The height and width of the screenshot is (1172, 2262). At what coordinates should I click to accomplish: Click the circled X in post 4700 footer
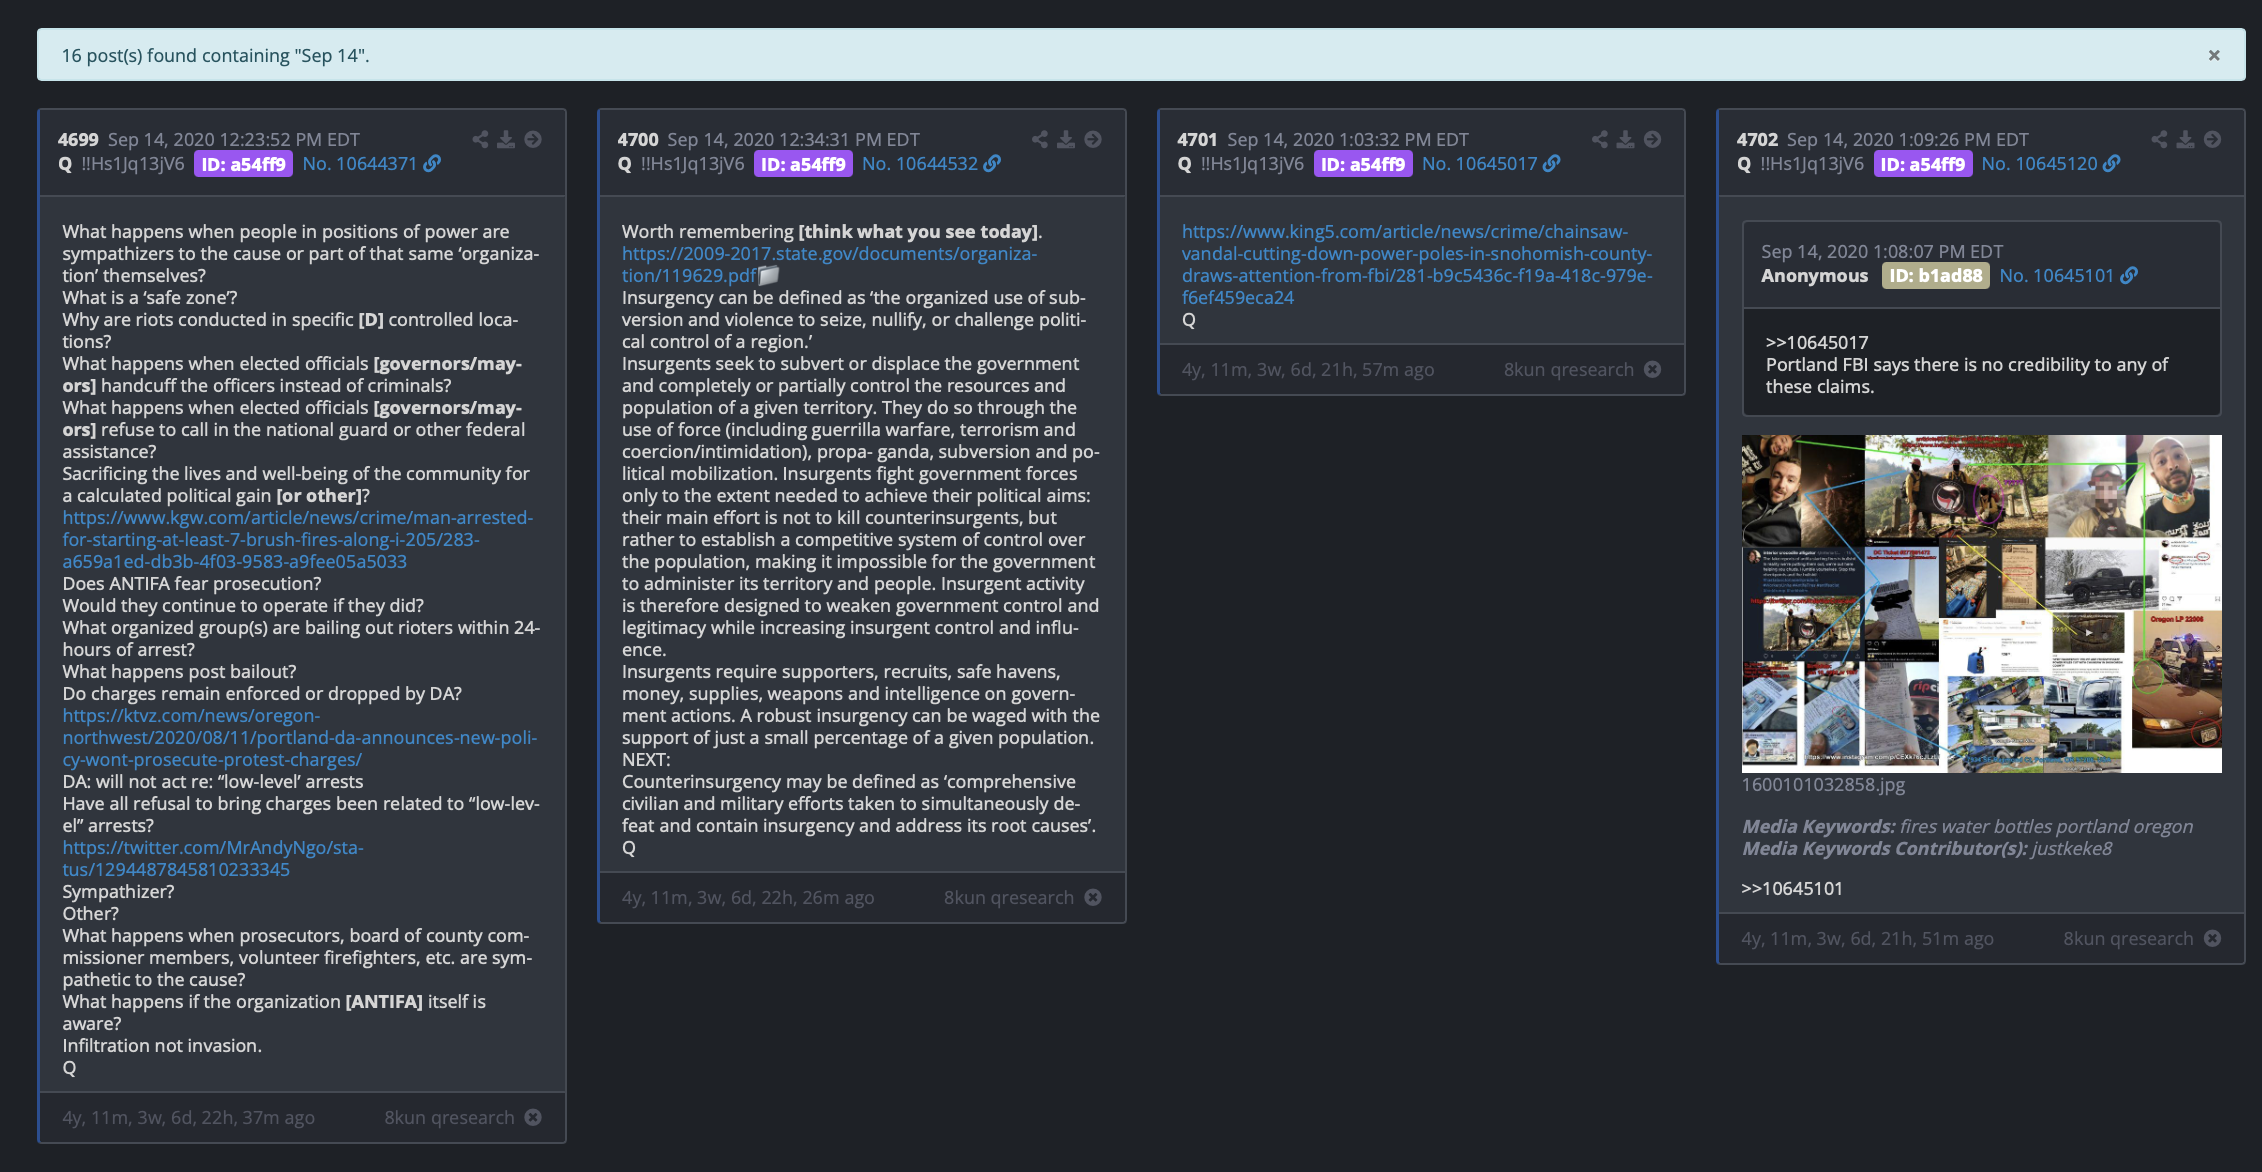[x=1093, y=898]
